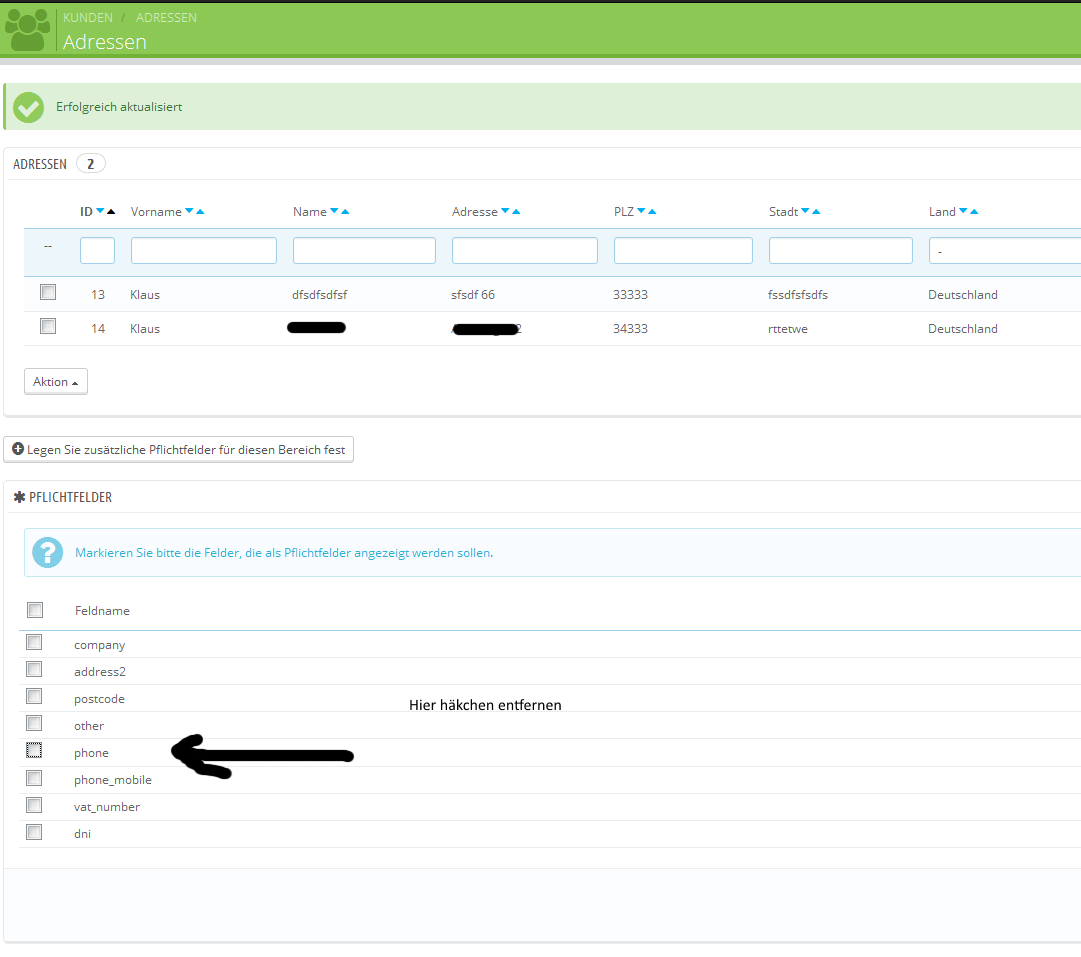Click the Feldname column header
1081x957 pixels.
point(102,610)
